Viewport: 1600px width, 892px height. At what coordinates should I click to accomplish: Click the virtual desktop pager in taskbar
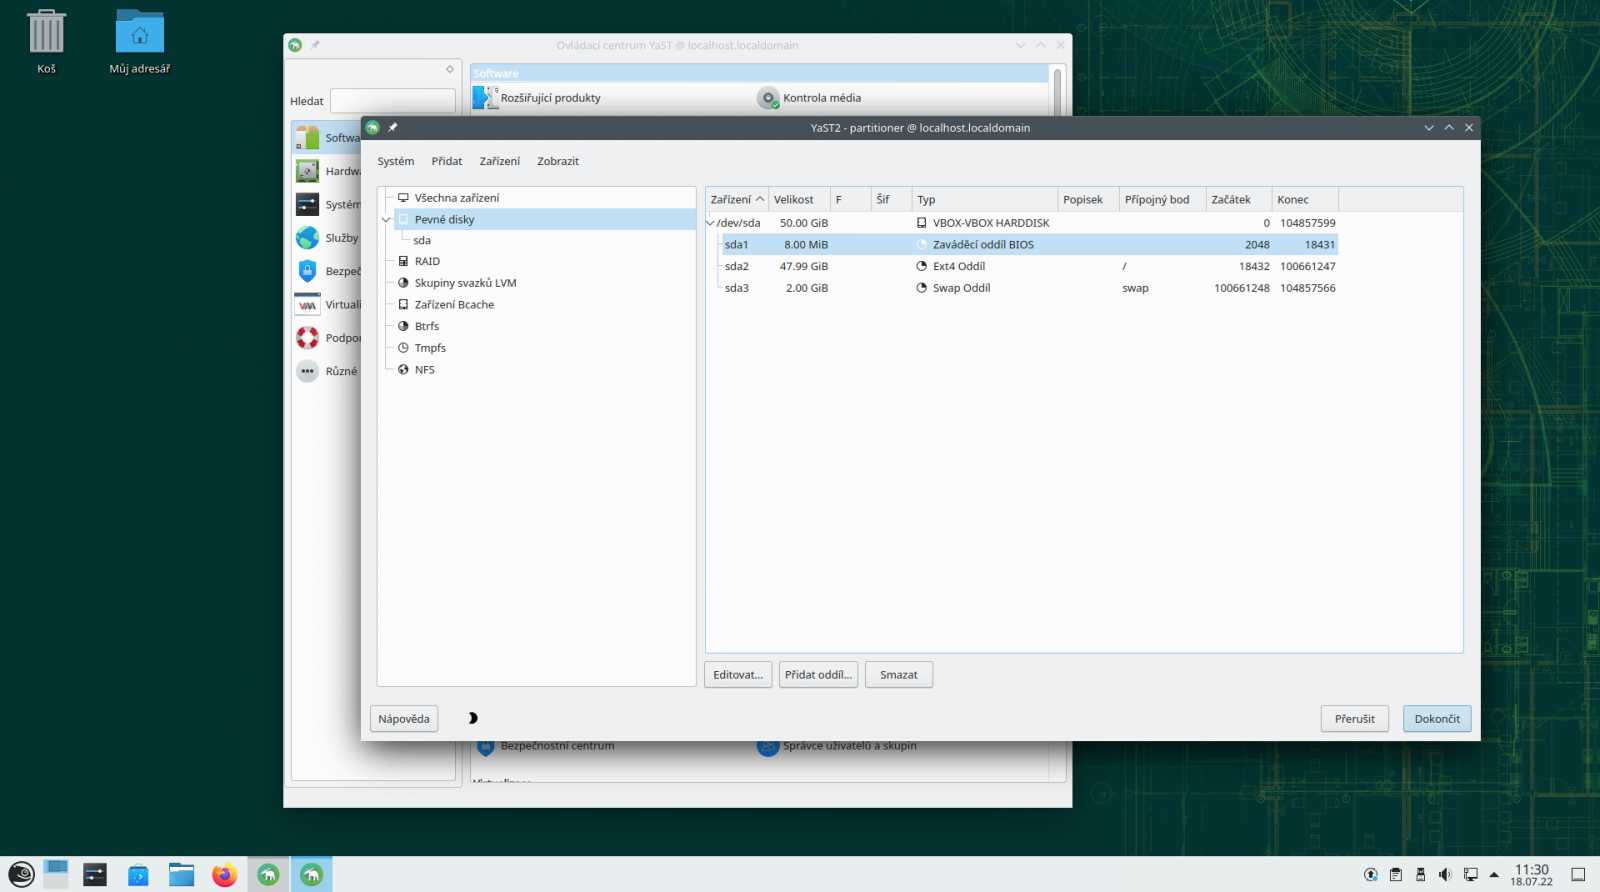click(x=56, y=875)
